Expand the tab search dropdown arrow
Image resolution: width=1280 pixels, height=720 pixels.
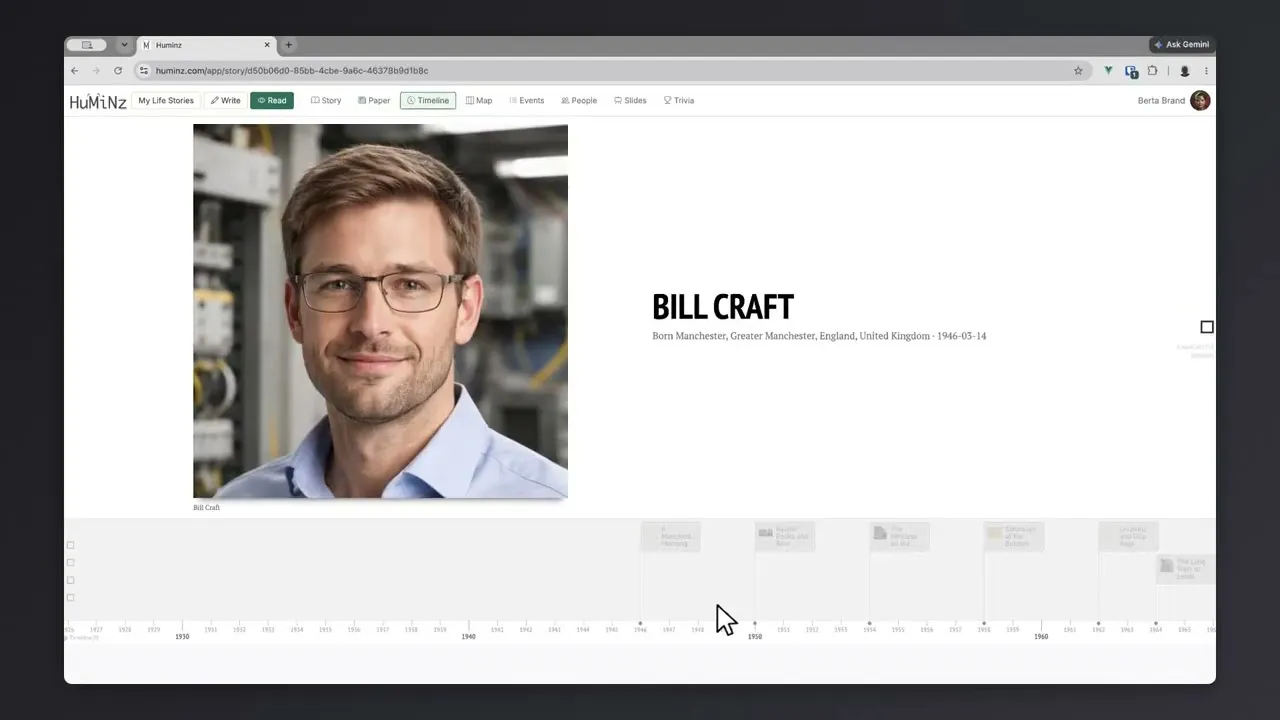click(x=124, y=45)
